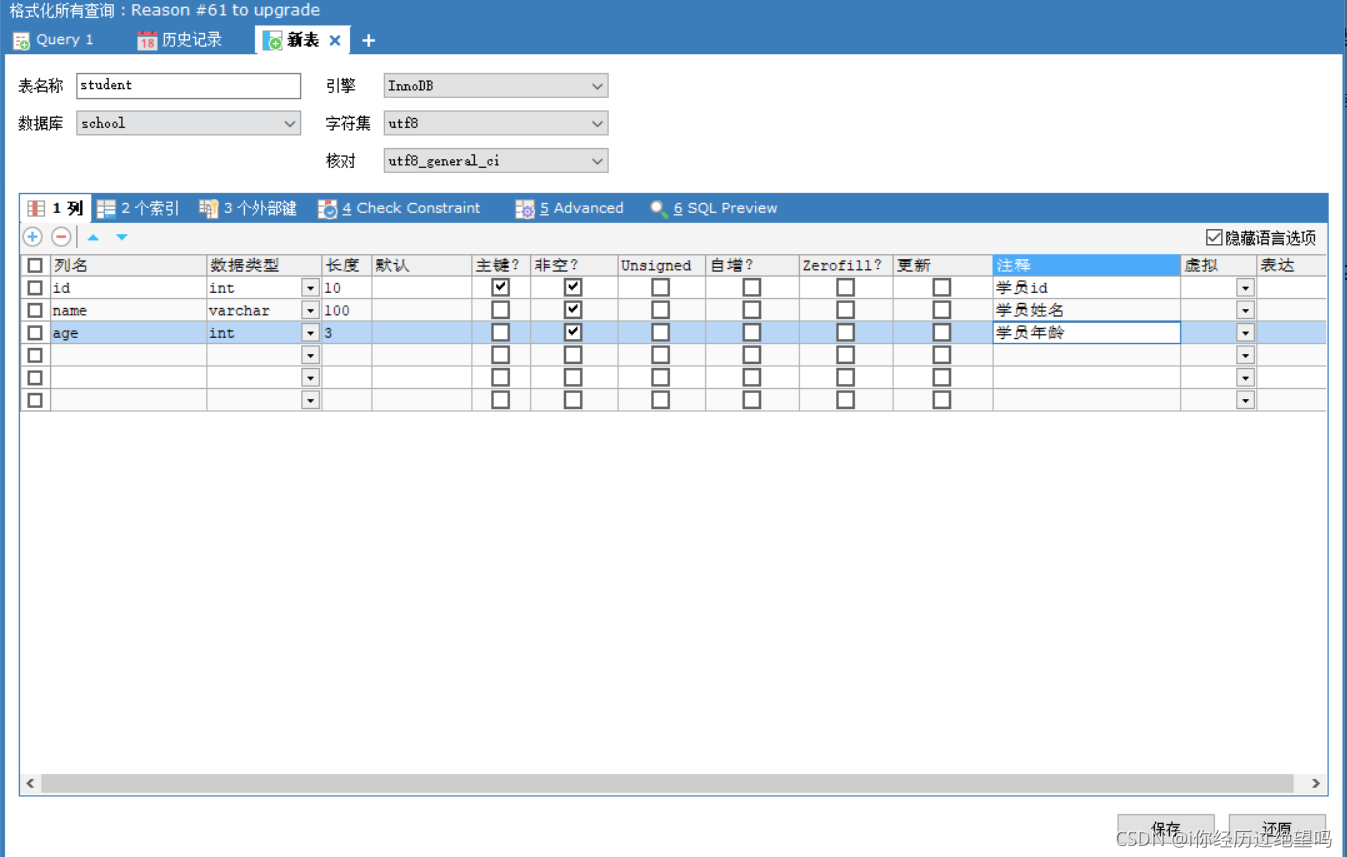Click the 表名称 input field containing student
Screen dimensions: 1347x857
coord(189,86)
